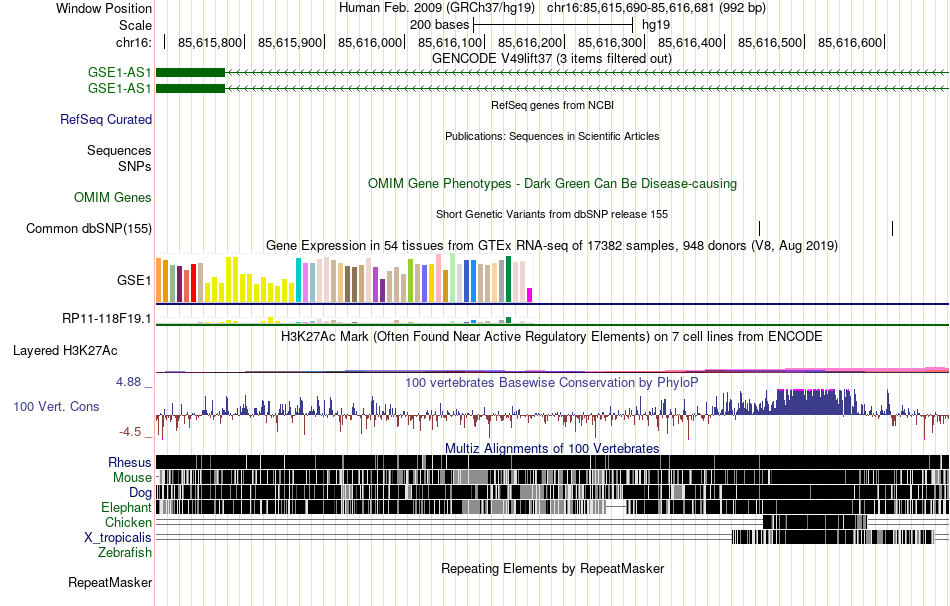Click the 200 bases scale bar
The height and width of the screenshot is (606, 950).
[x=553, y=25]
